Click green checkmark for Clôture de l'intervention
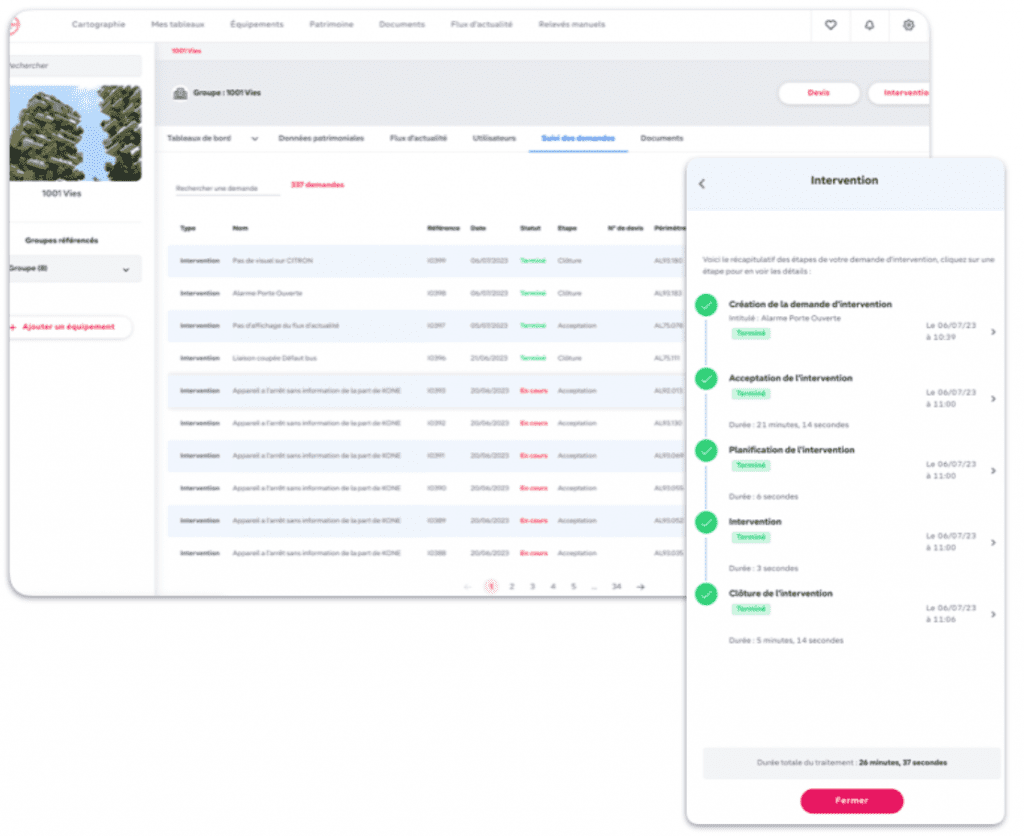This screenshot has width=1024, height=836. tap(707, 595)
